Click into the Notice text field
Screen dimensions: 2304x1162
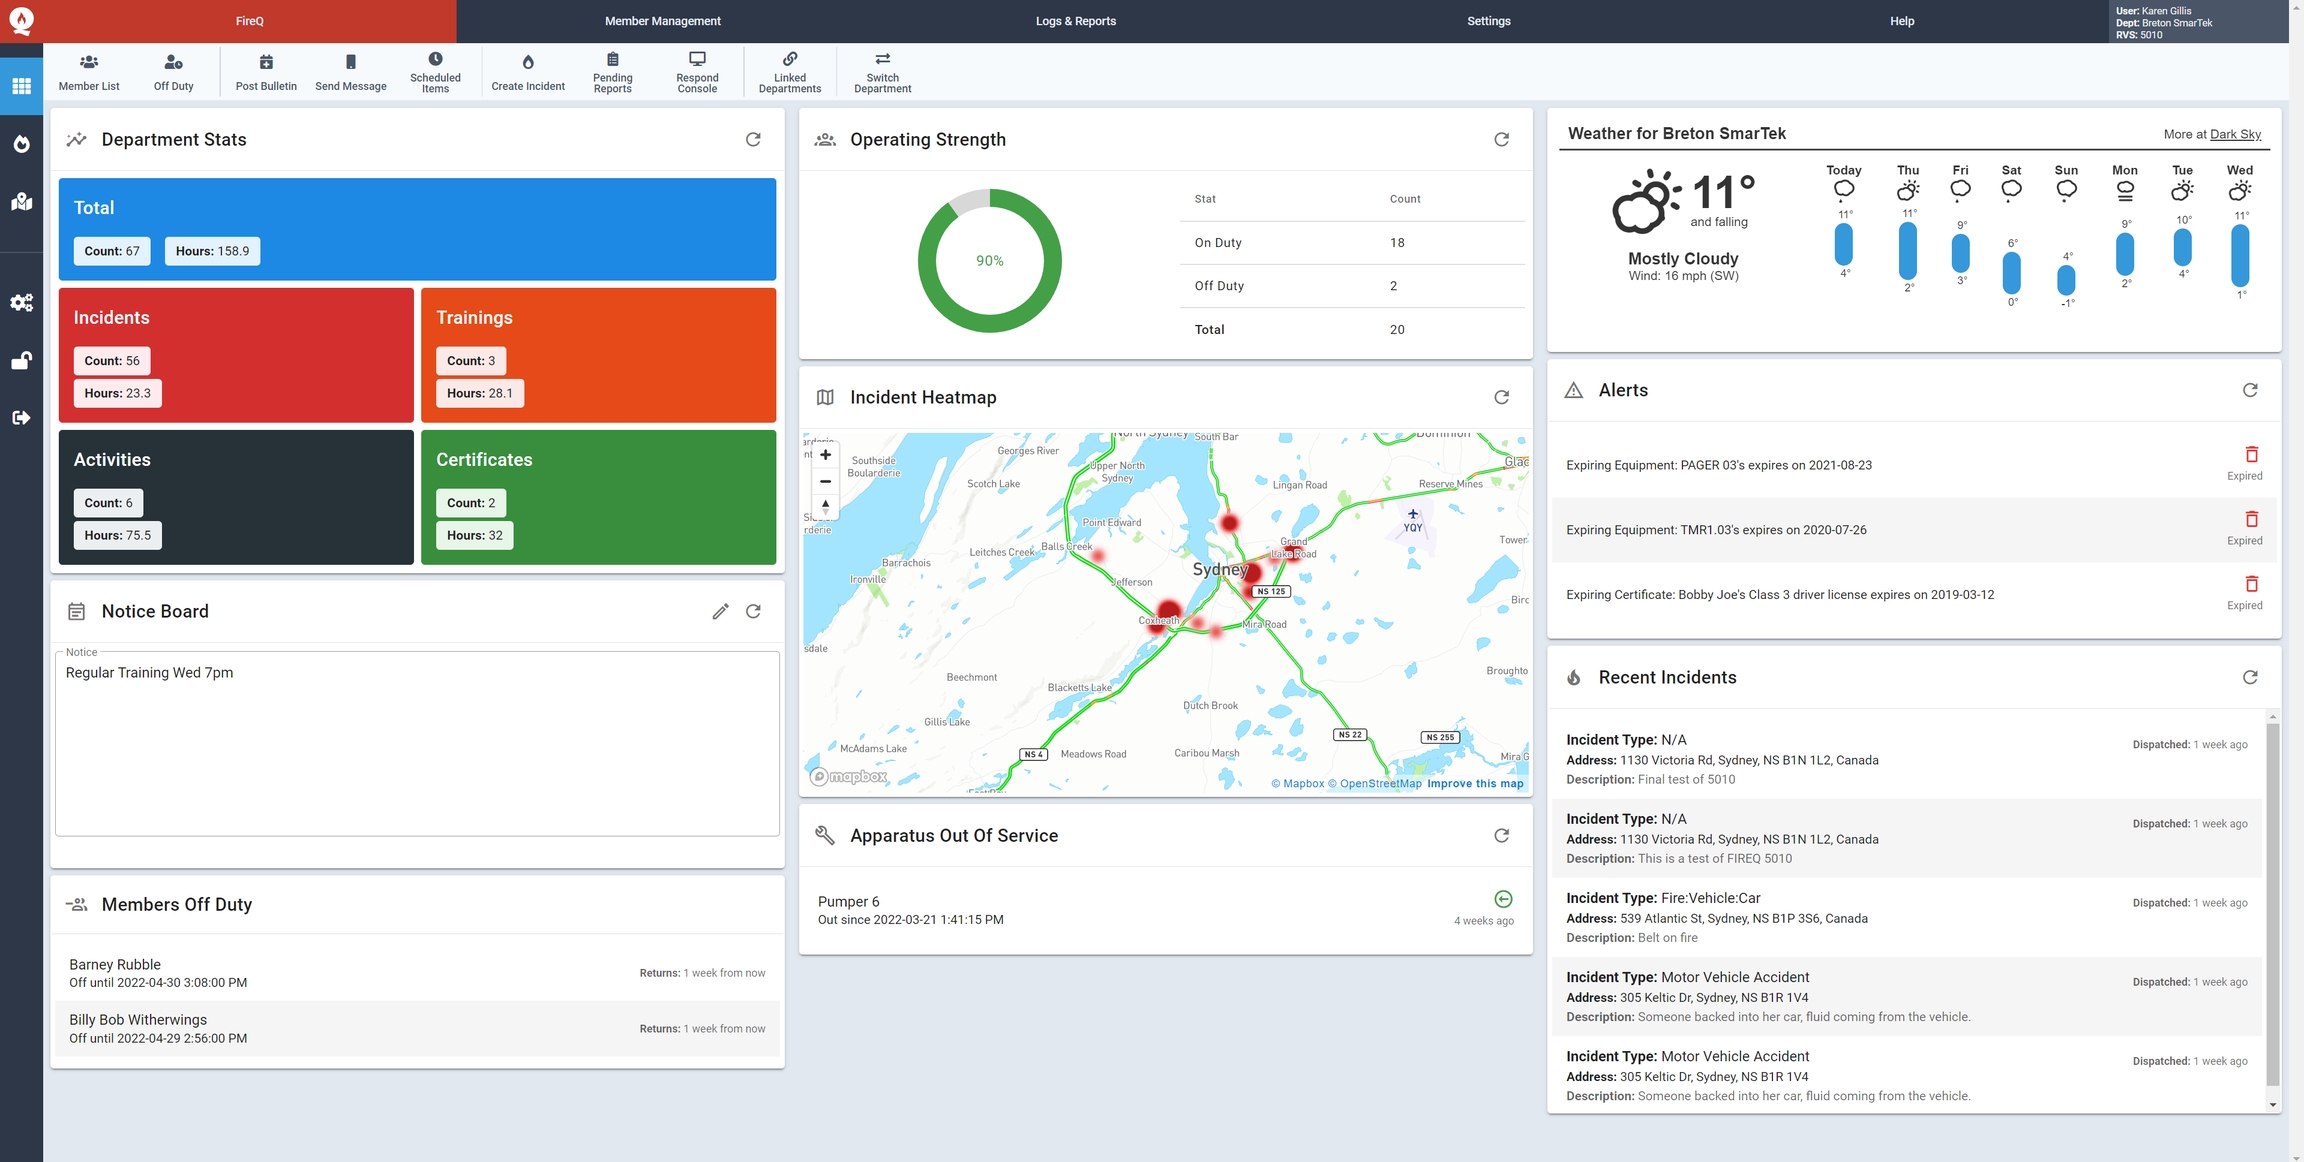tap(417, 745)
